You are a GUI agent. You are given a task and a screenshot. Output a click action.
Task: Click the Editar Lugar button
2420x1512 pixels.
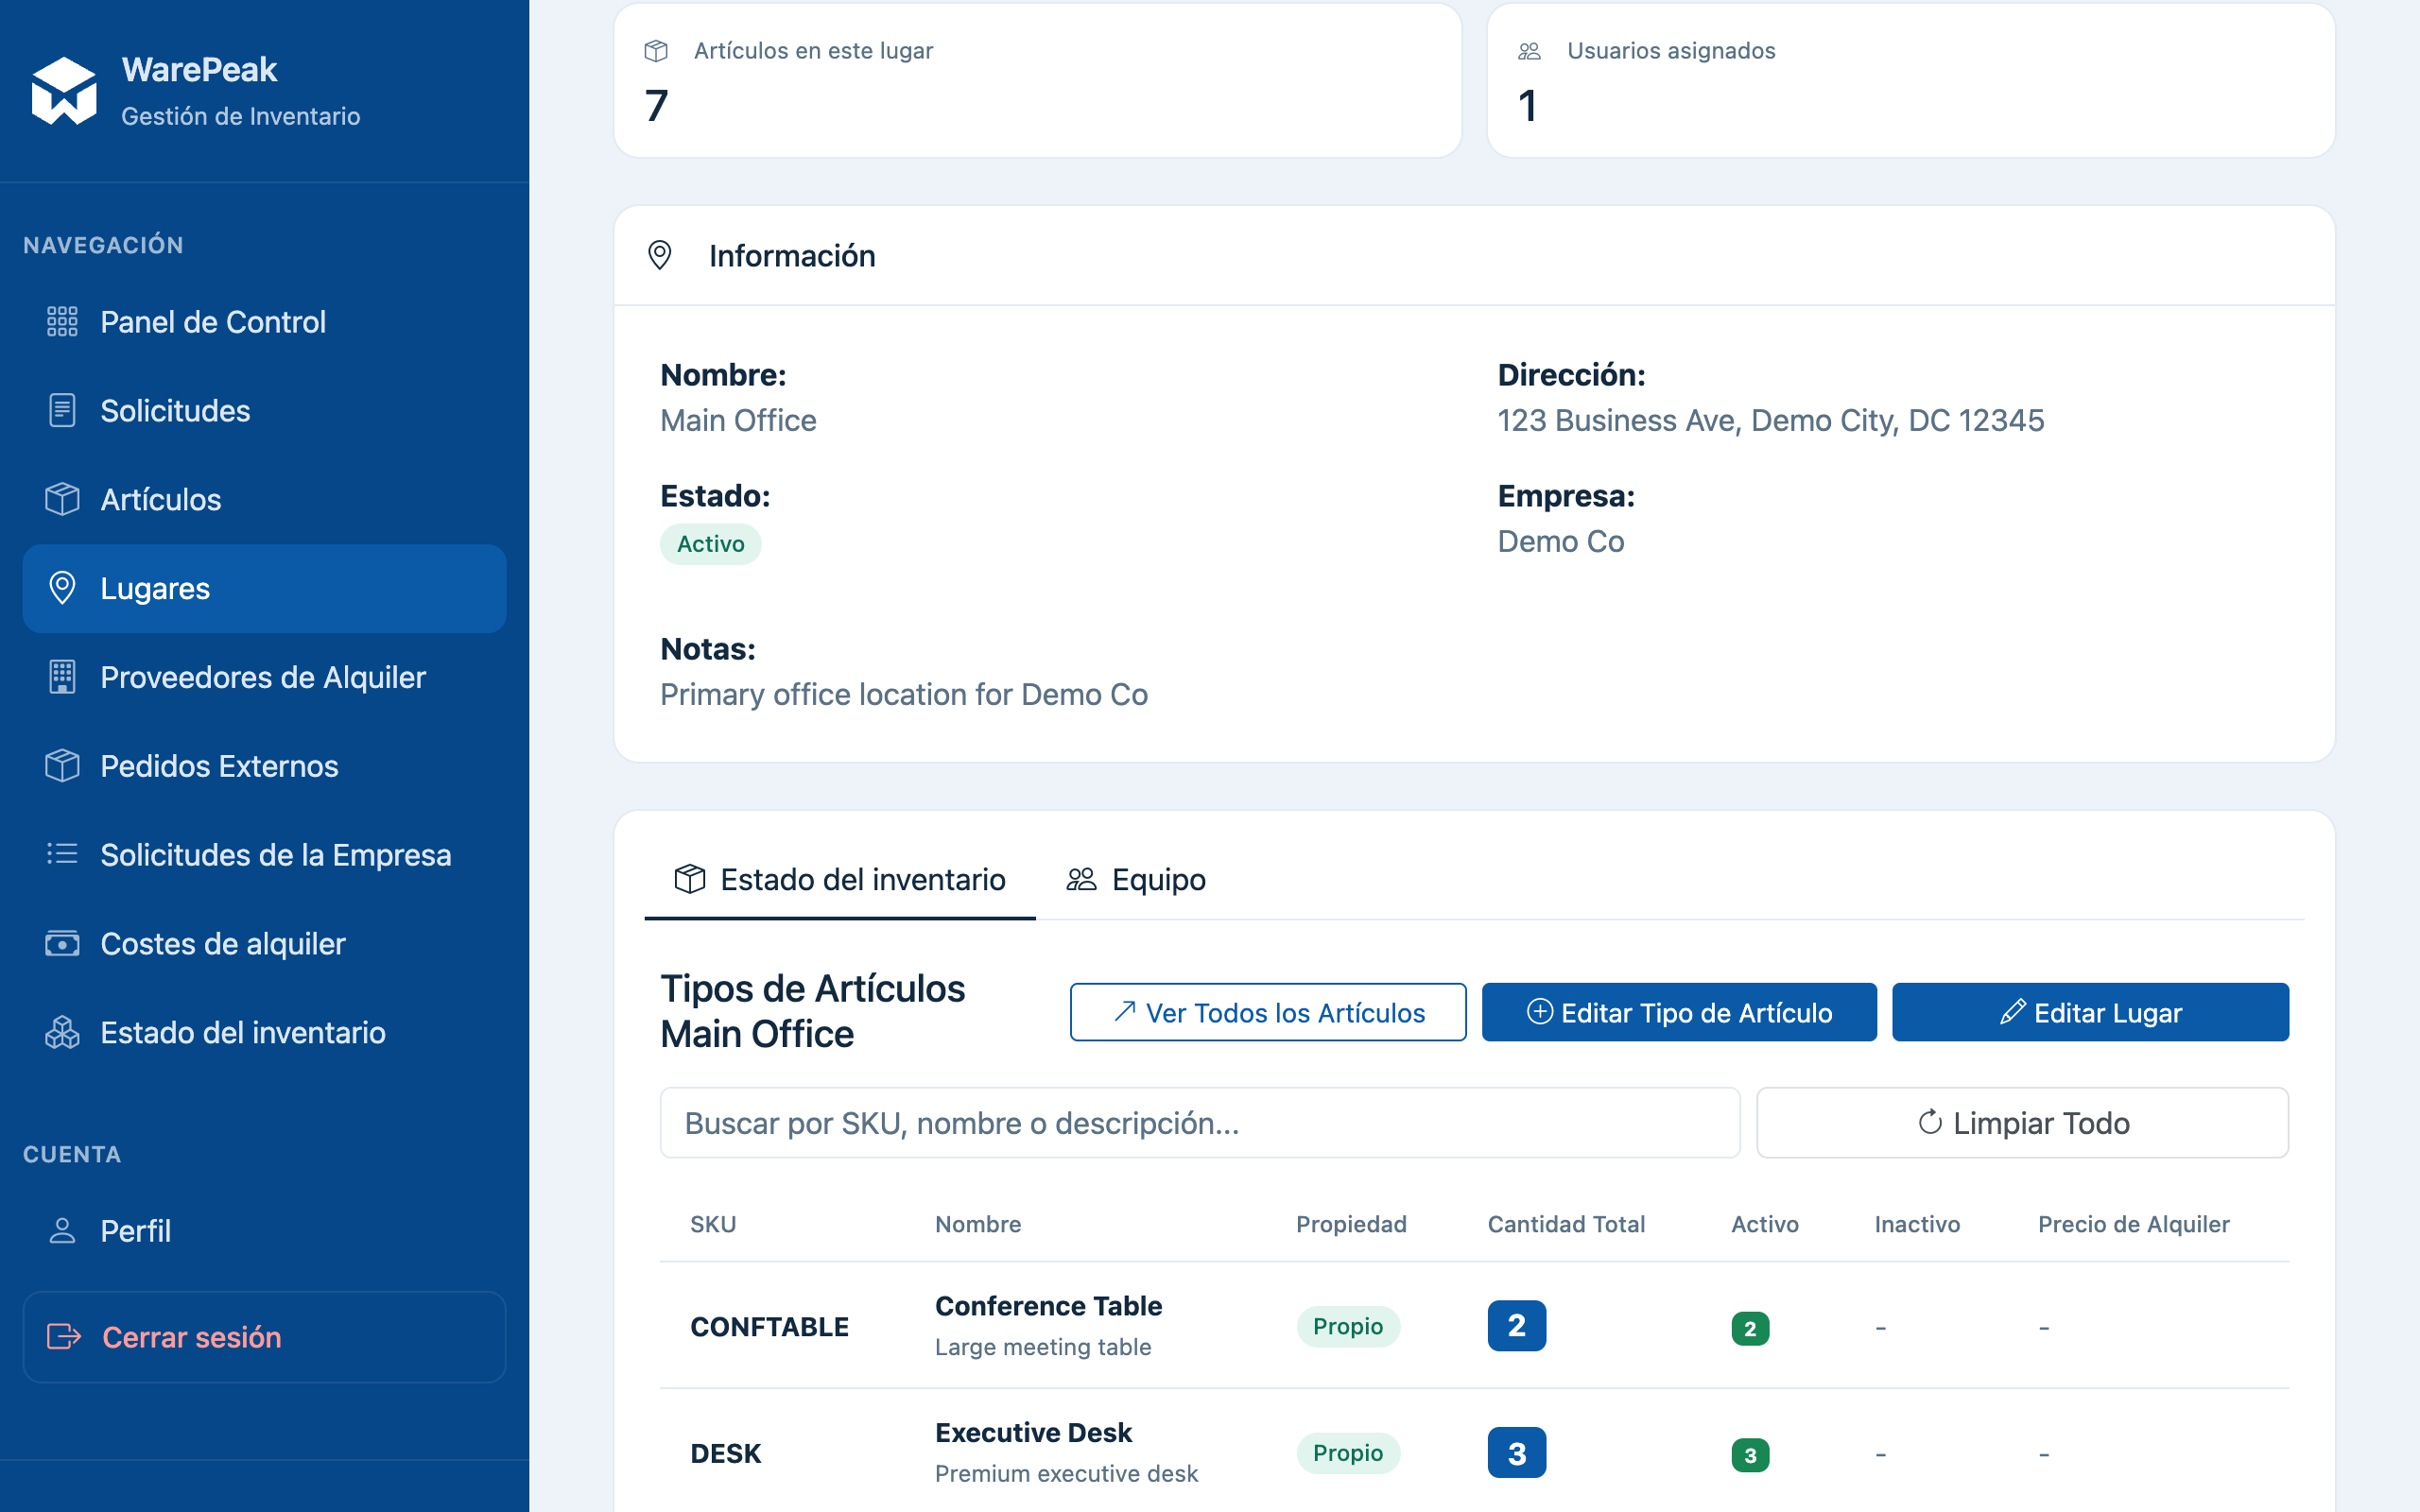pyautogui.click(x=2090, y=1012)
